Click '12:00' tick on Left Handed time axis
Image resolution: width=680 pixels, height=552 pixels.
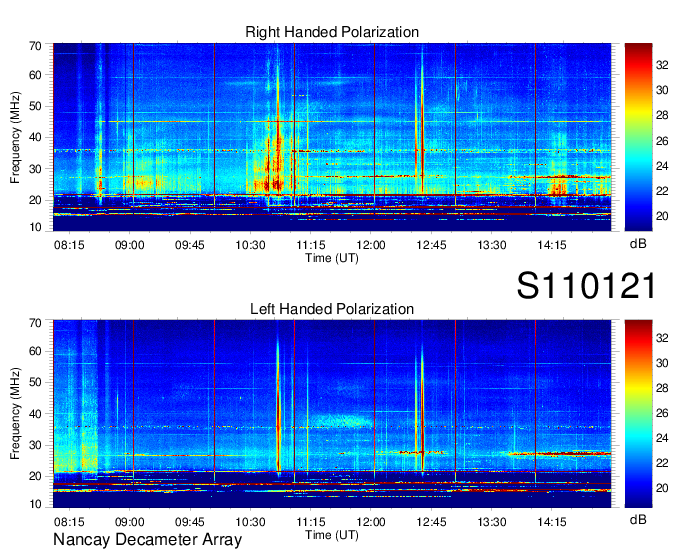[371, 522]
